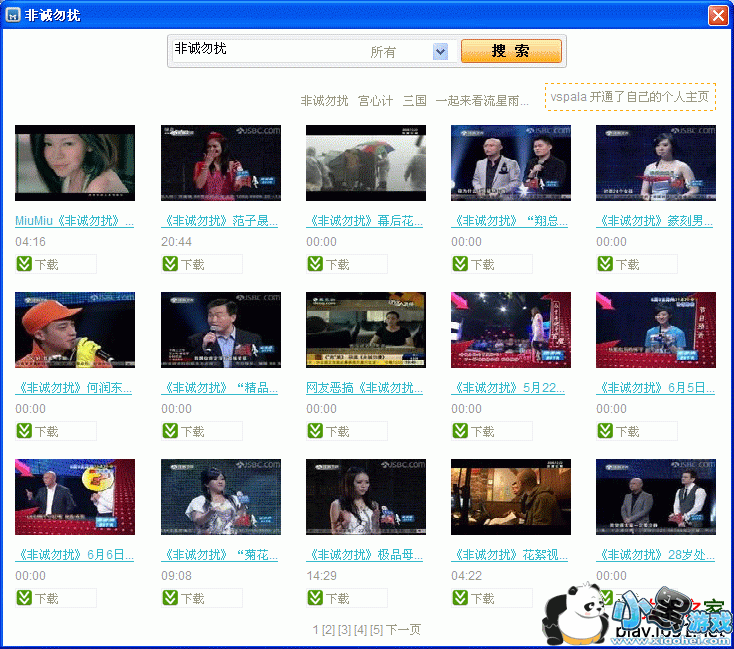Click thumbnail of MiuMiu《非诚勿扰》video
The height and width of the screenshot is (649, 734).
pos(75,163)
